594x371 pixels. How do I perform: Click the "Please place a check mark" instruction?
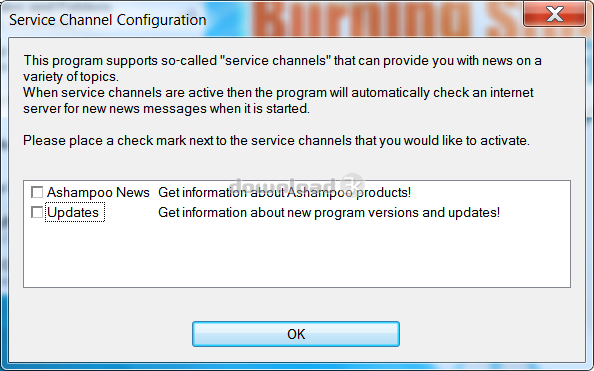[276, 141]
